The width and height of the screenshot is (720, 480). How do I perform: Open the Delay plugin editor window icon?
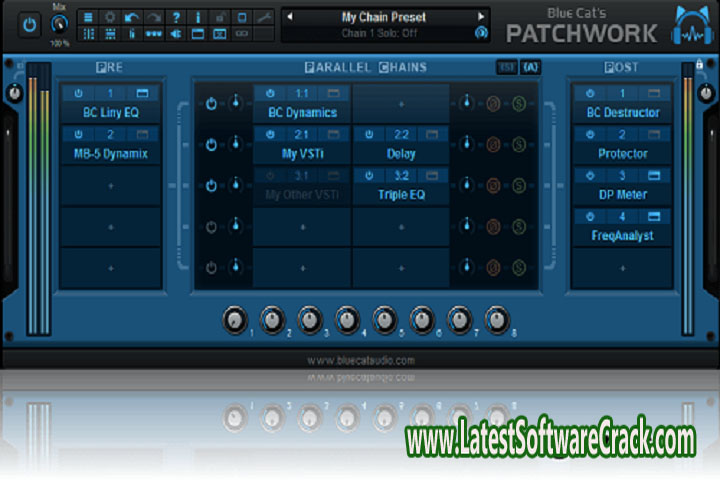(431, 134)
